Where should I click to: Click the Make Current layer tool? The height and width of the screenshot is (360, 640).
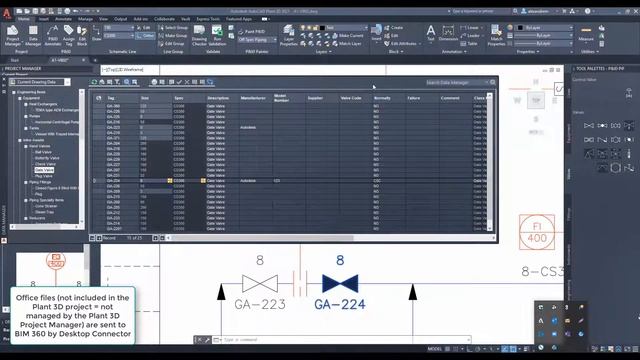tap(348, 36)
